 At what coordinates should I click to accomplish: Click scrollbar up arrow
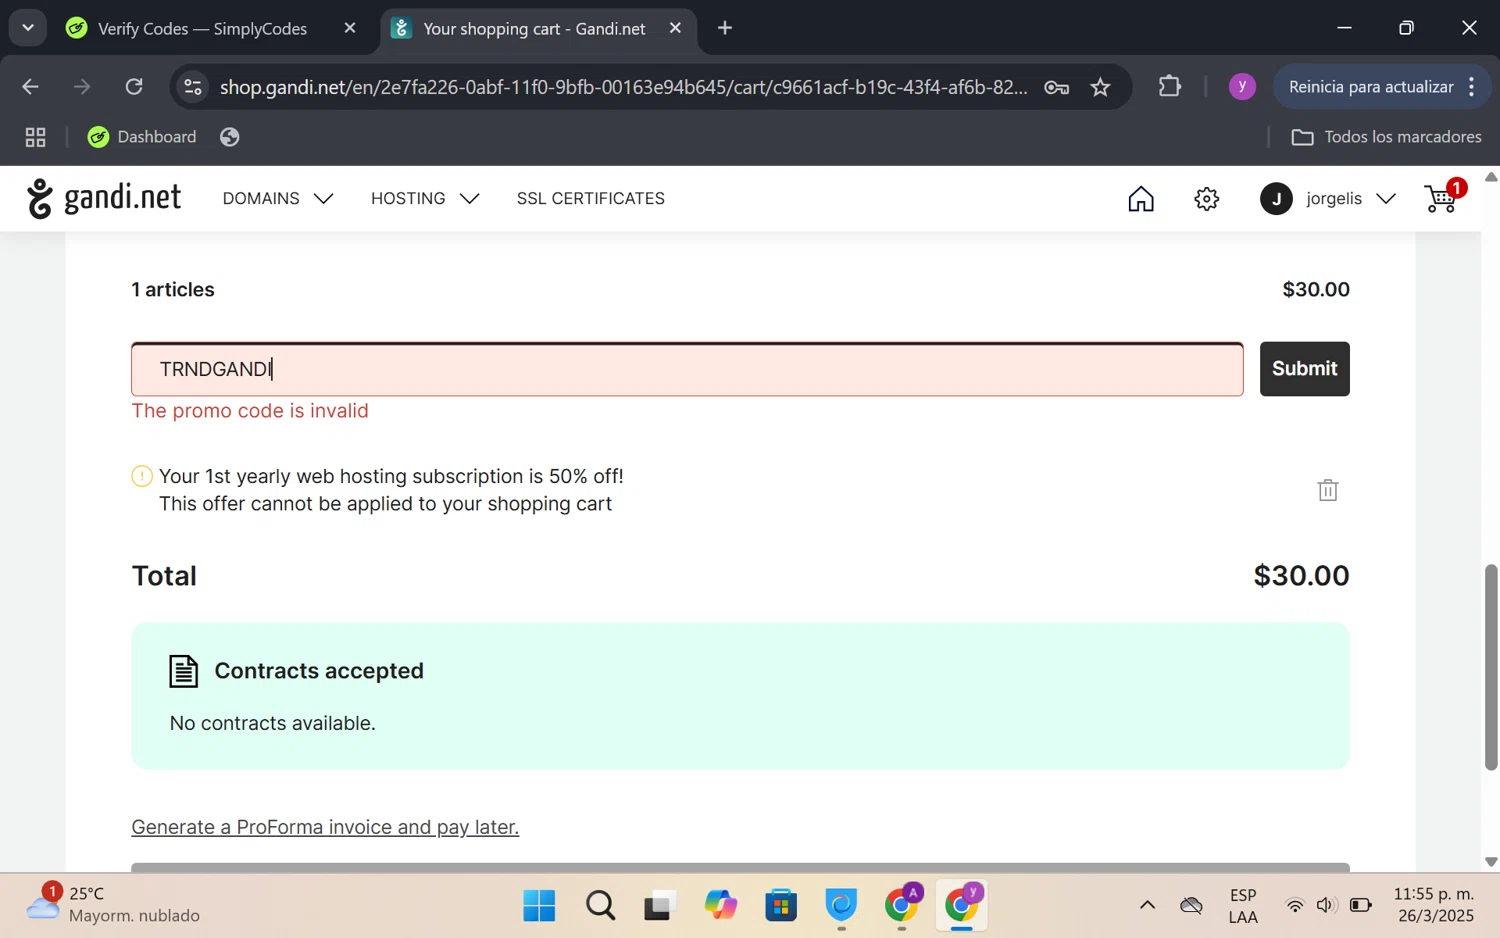[x=1491, y=177]
